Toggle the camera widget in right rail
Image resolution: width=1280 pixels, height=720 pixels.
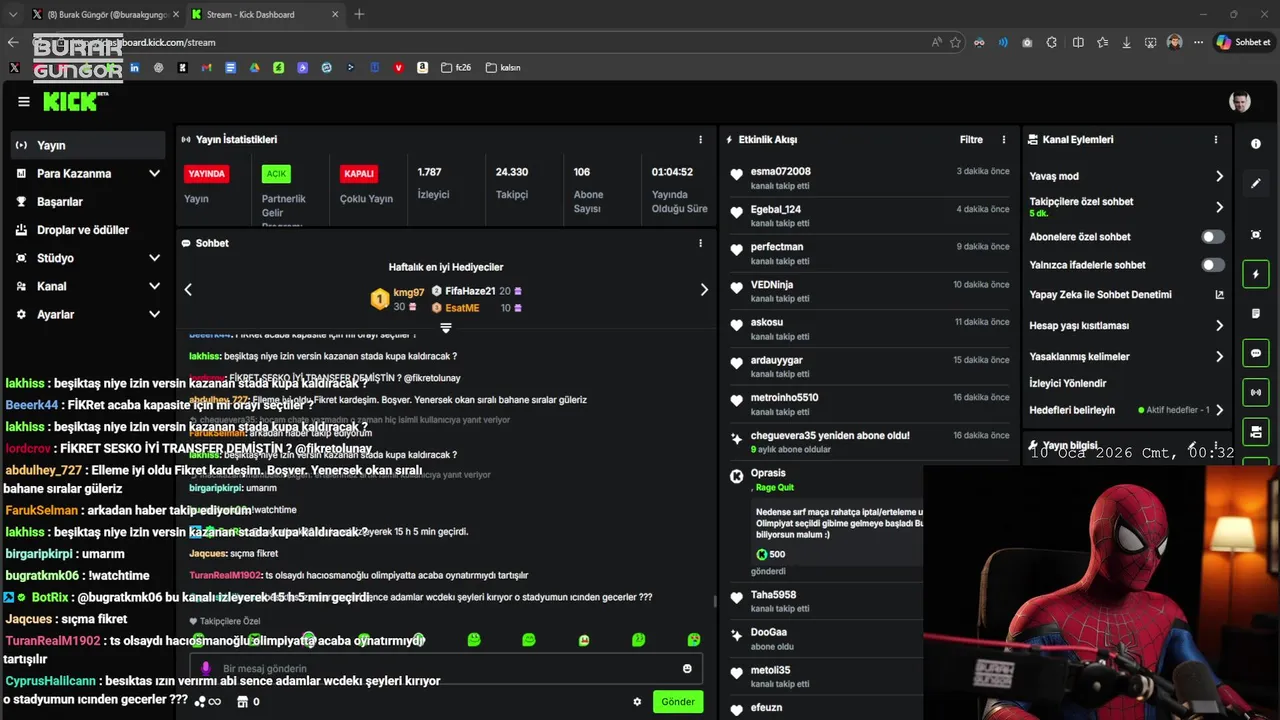click(1256, 432)
